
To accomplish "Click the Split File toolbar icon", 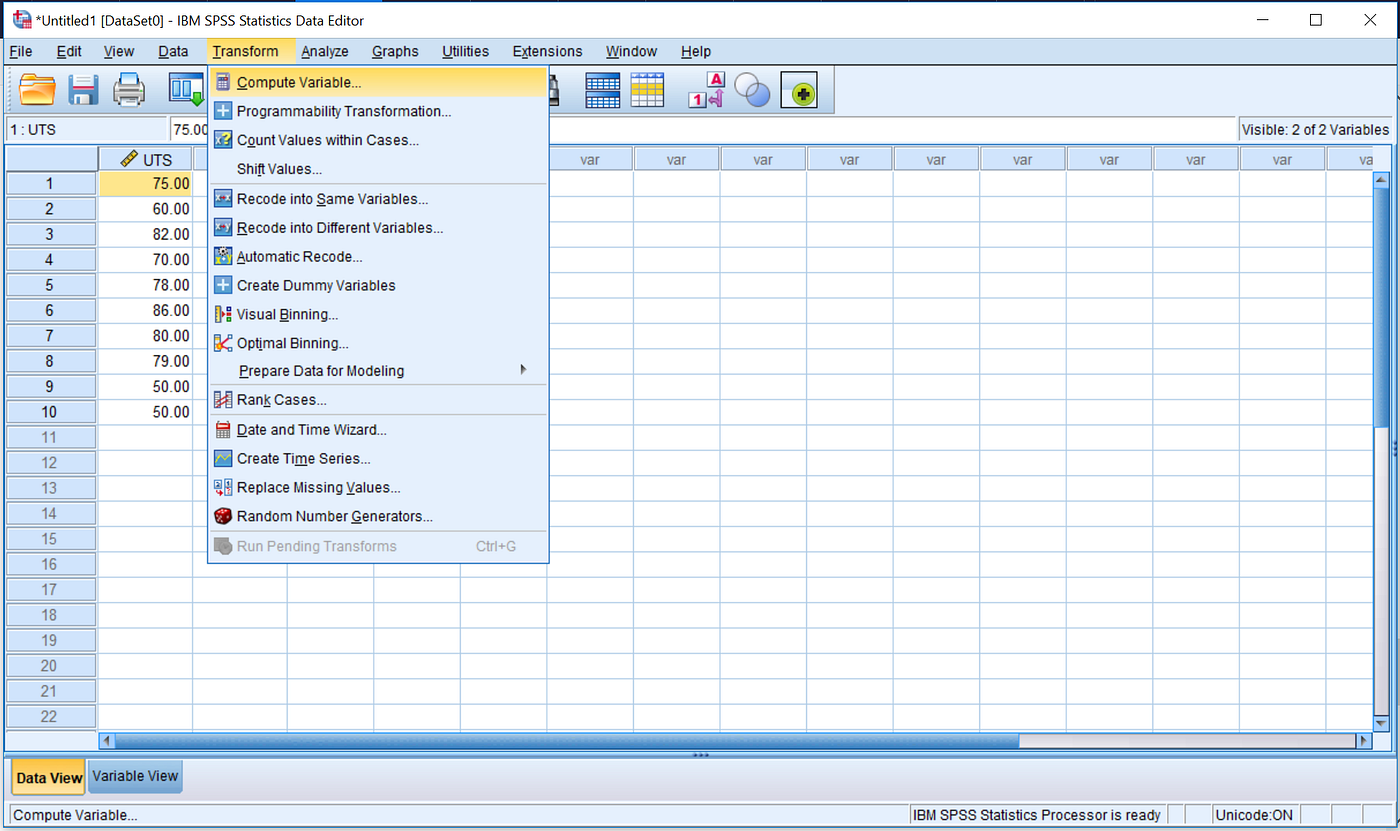I will (x=603, y=91).
